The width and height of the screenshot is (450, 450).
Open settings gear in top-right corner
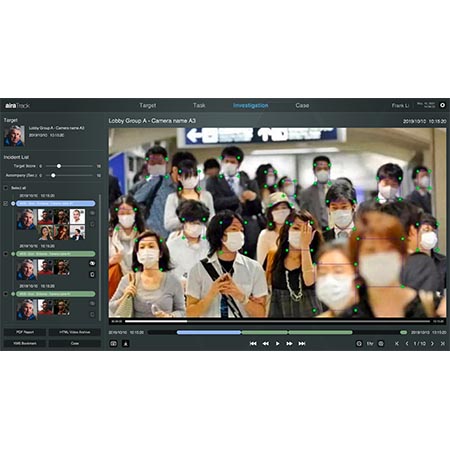tap(442, 105)
